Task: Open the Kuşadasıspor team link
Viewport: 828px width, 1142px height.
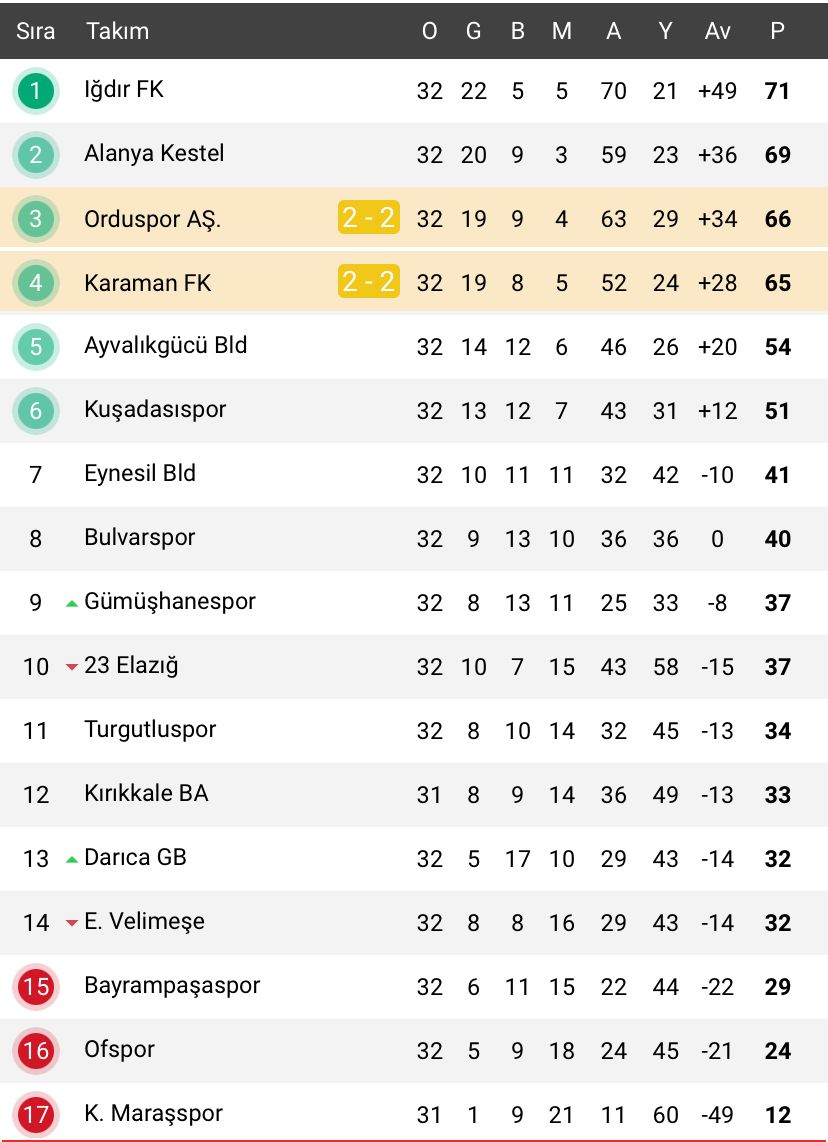Action: point(155,409)
